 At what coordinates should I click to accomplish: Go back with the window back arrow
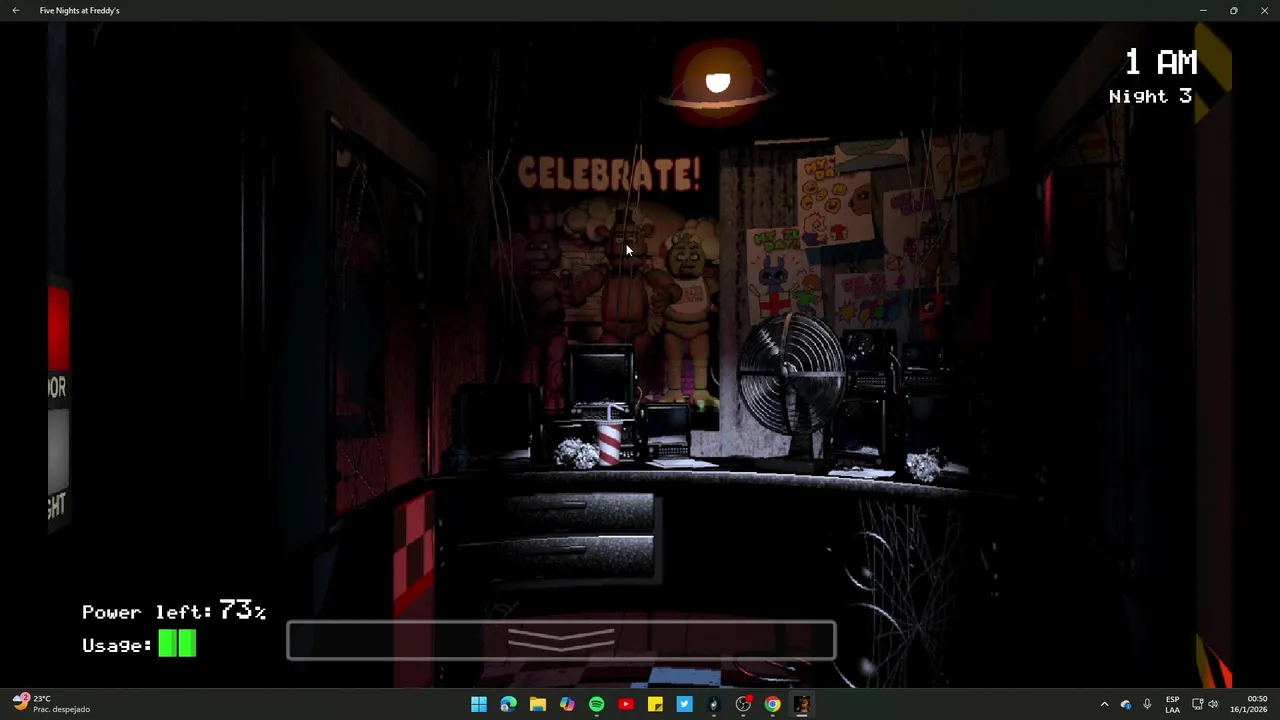pyautogui.click(x=16, y=10)
